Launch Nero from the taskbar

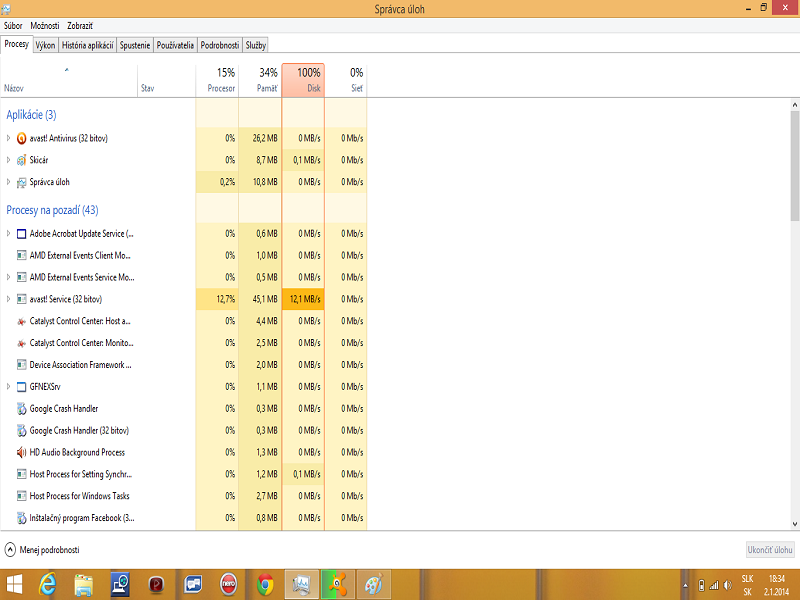point(229,584)
